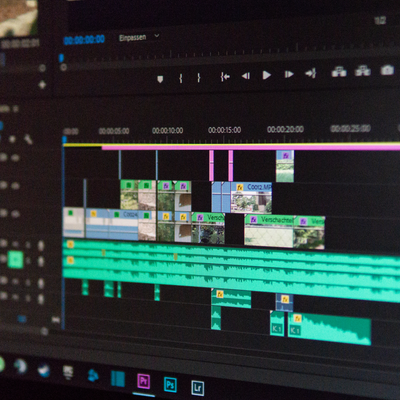Select the long K1 audio clip with the fading waveform
The width and height of the screenshot is (400, 400).
coord(329,329)
